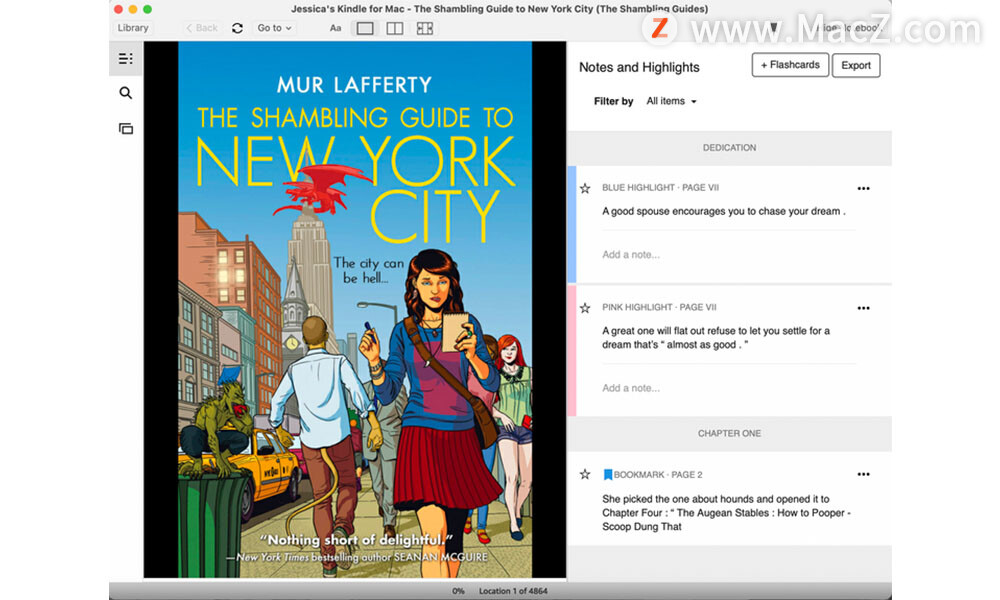This screenshot has height=600, width=1000.
Task: Click 'Location 1 of 4864' in status bar
Action: [x=513, y=591]
